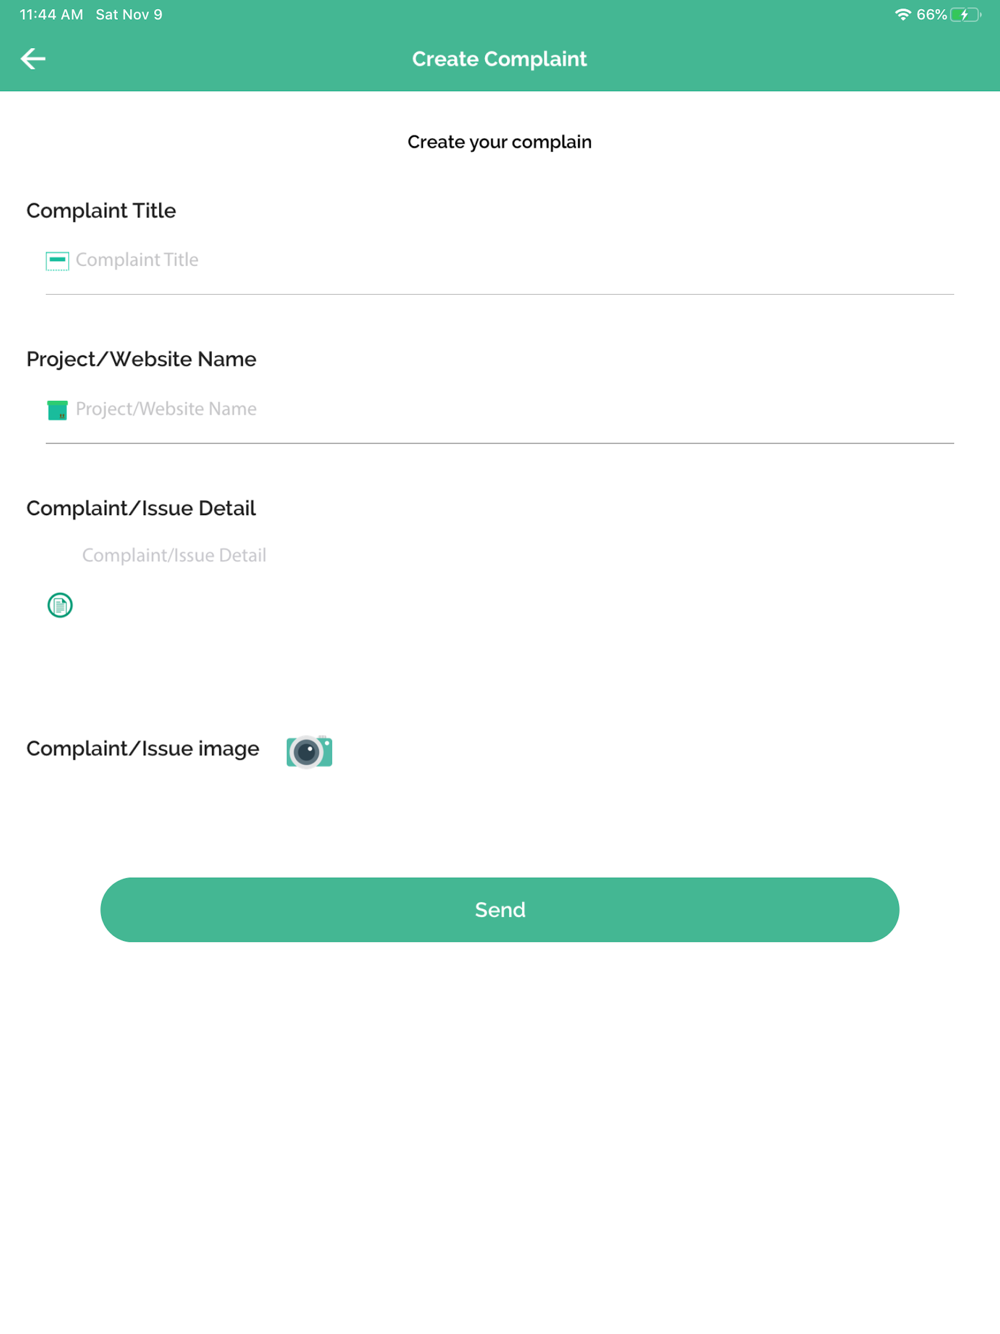Tap the Complaint/Issue Detail section label
1000x1334 pixels.
pyautogui.click(x=141, y=508)
